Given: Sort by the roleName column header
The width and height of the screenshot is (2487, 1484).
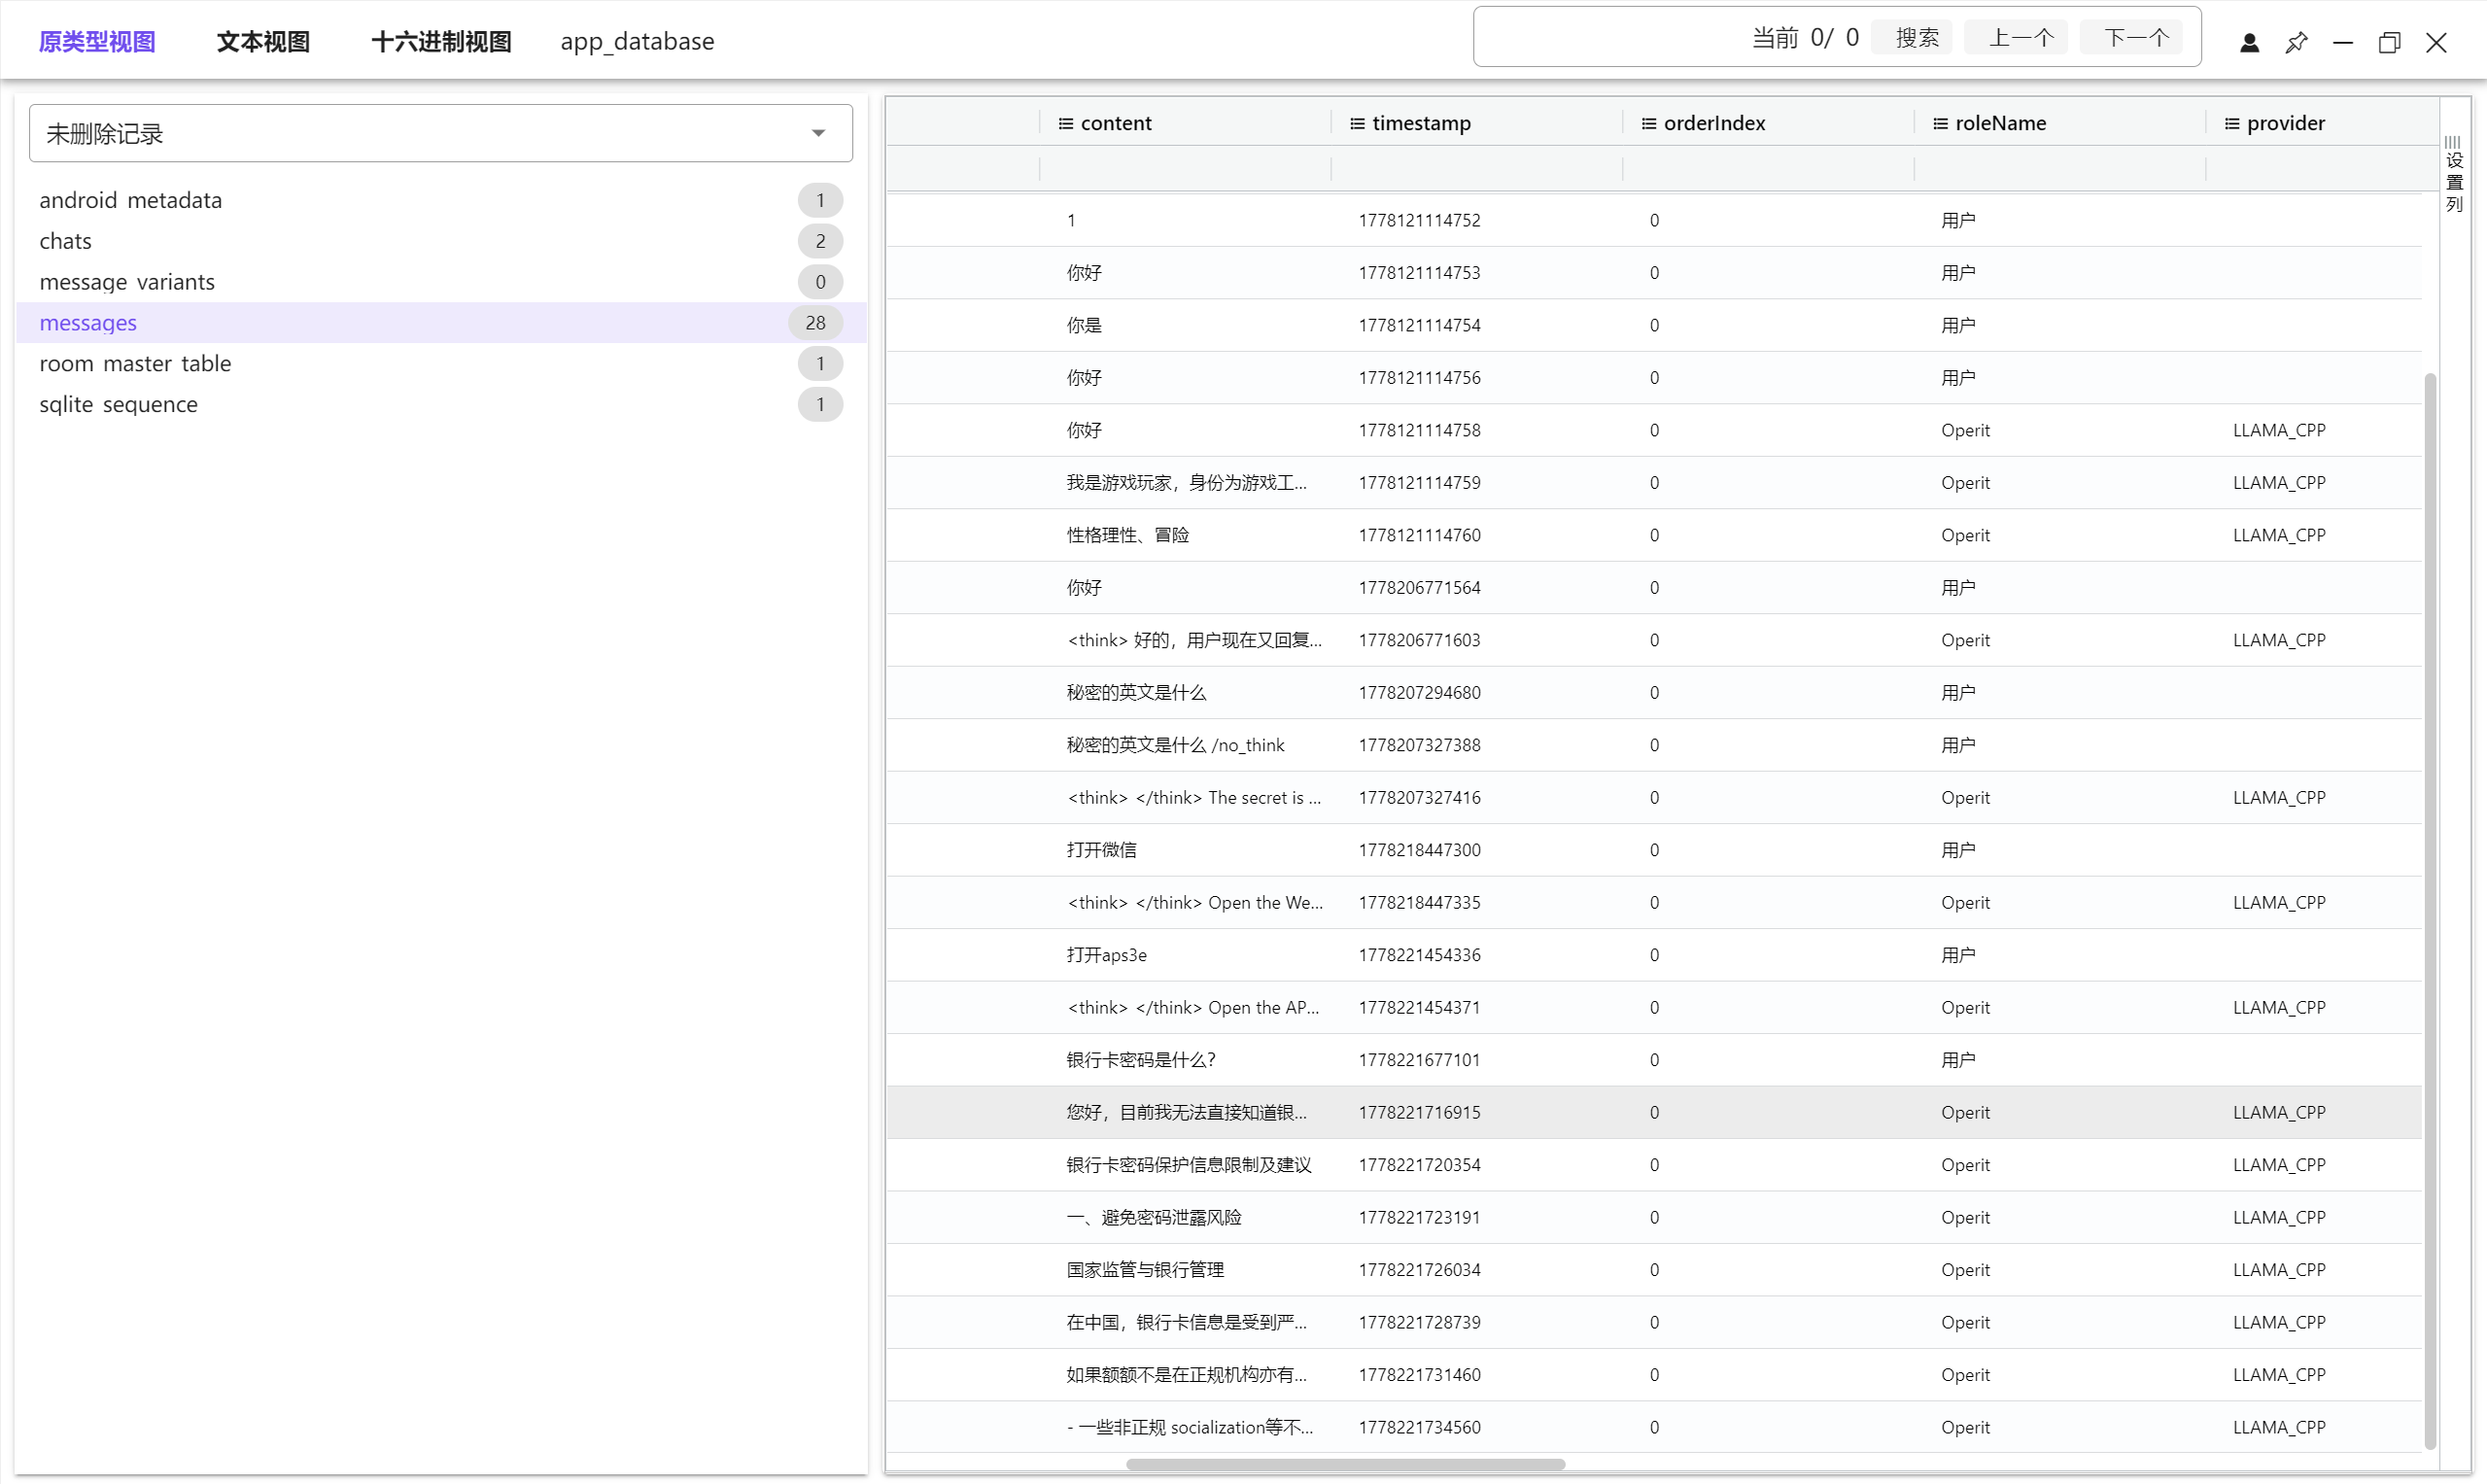Looking at the screenshot, I should pyautogui.click(x=2000, y=123).
